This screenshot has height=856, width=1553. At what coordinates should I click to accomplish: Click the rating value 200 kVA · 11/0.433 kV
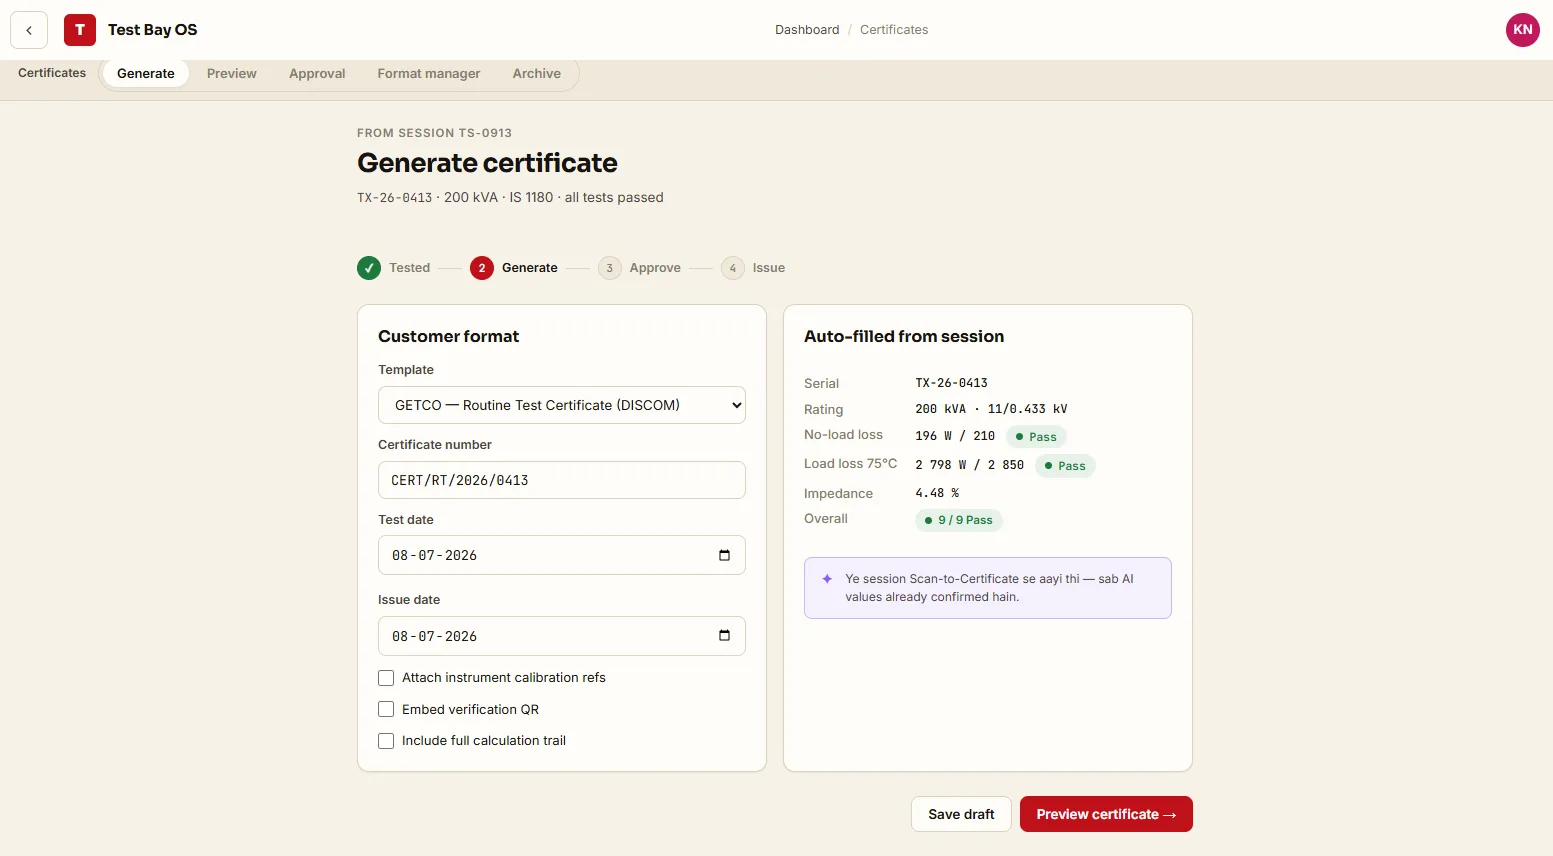pyautogui.click(x=991, y=409)
